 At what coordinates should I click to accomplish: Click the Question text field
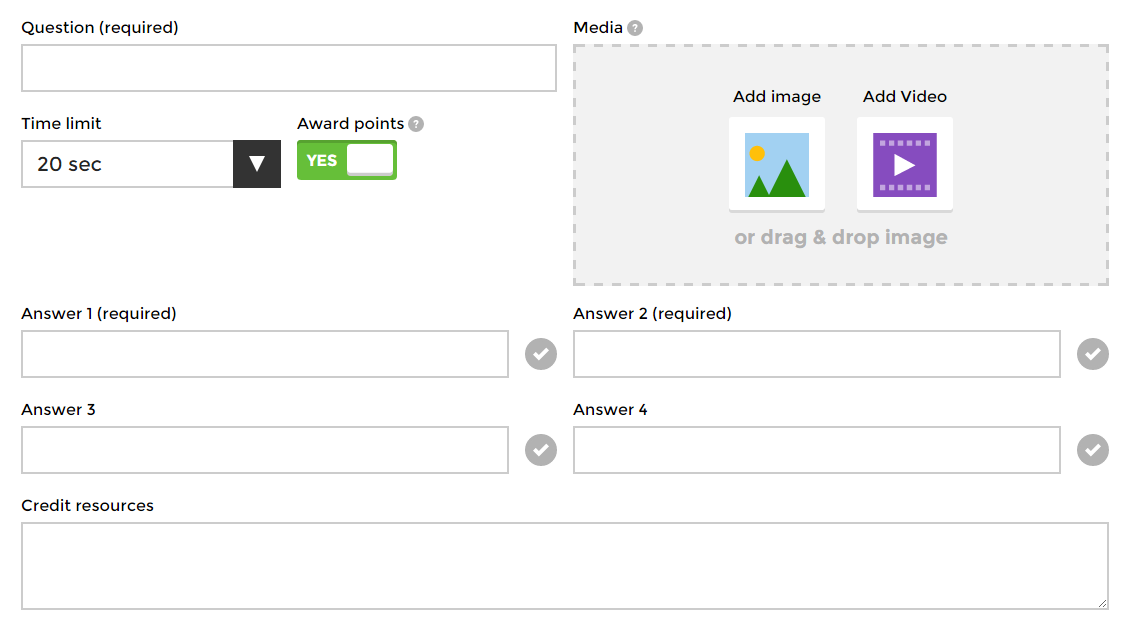(x=289, y=68)
